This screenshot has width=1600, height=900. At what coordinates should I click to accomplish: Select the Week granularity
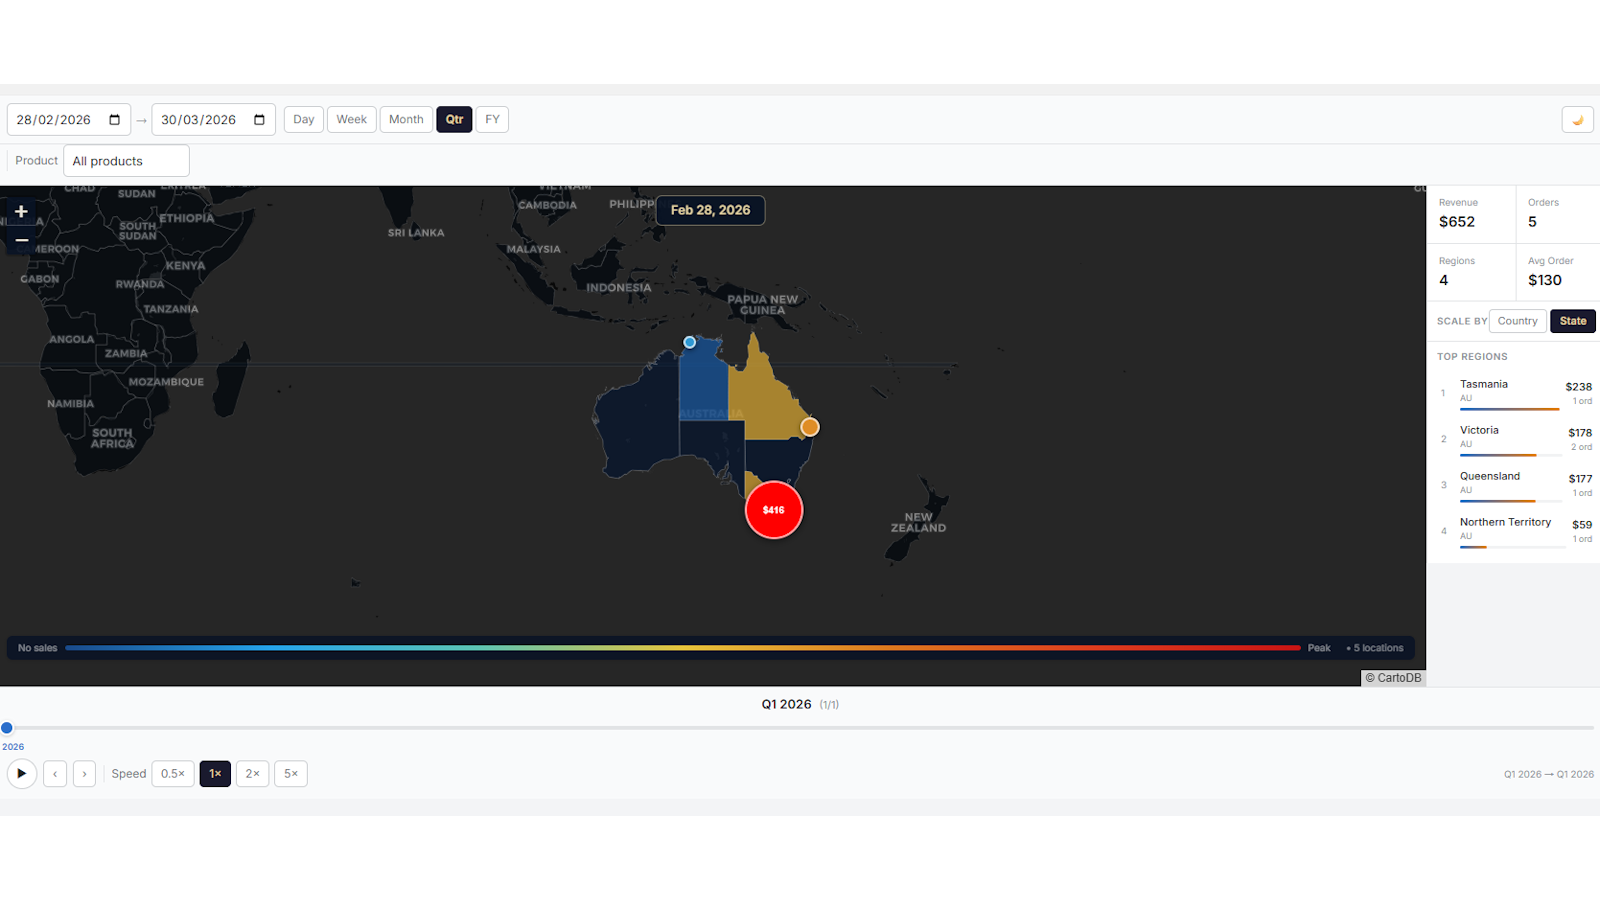pos(352,120)
